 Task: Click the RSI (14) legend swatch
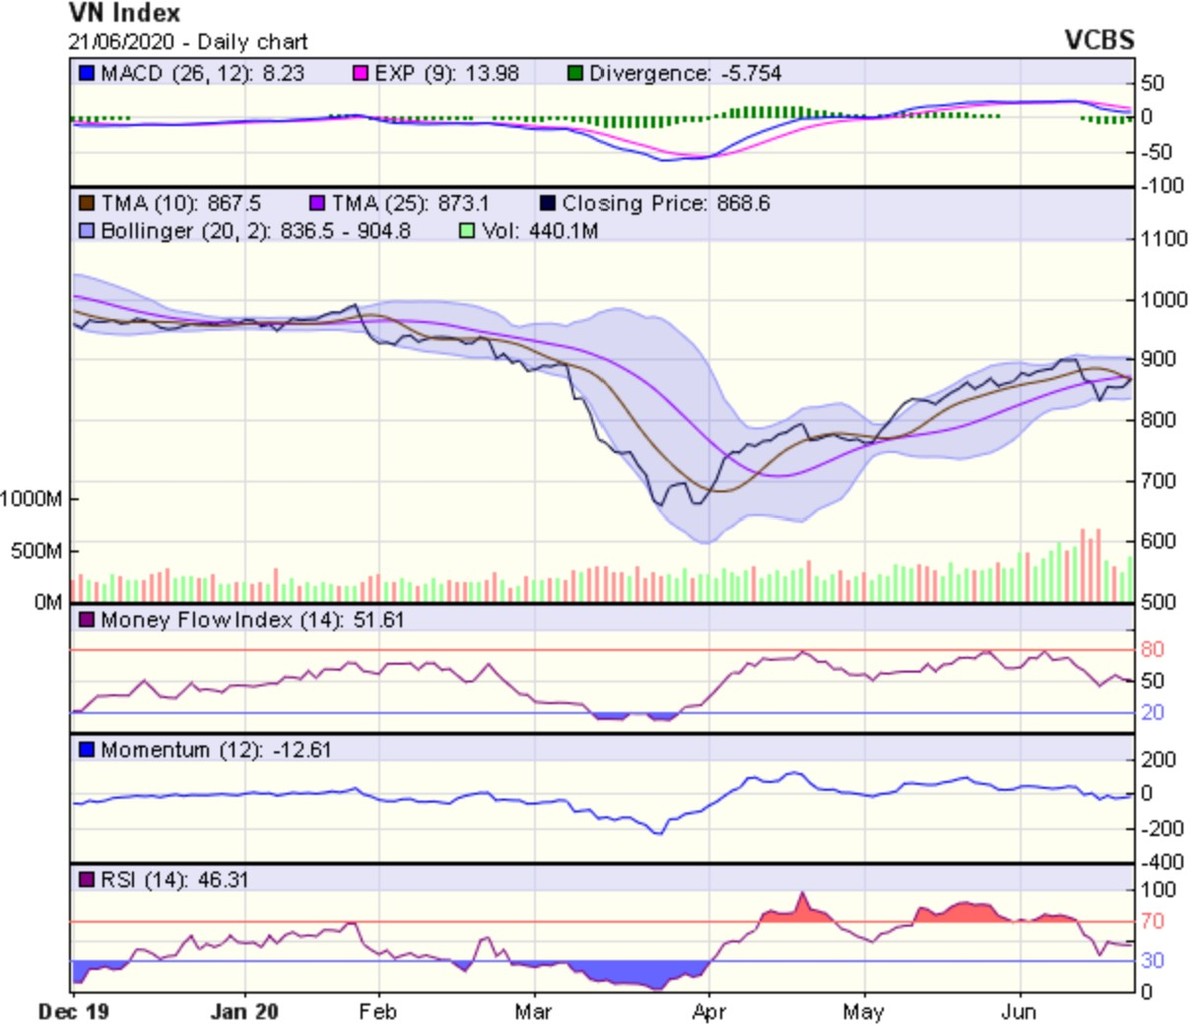pos(88,880)
